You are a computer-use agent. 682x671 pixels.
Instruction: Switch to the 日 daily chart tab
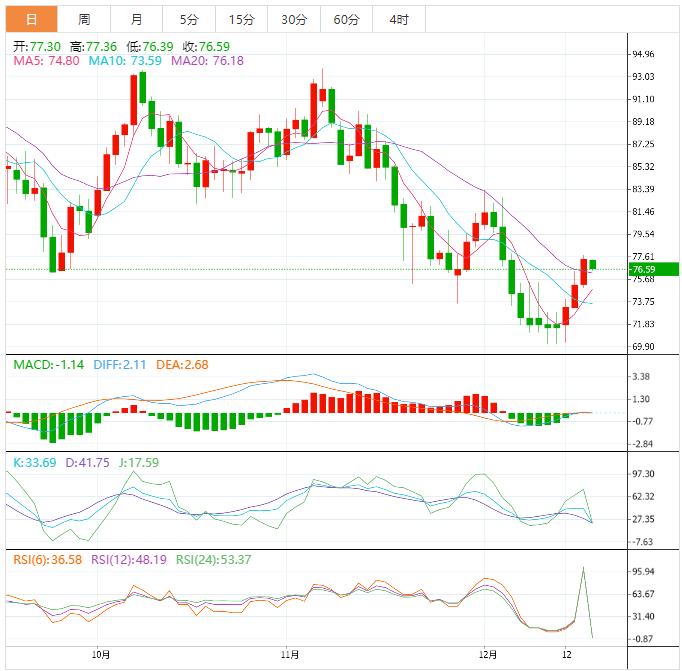coord(32,20)
